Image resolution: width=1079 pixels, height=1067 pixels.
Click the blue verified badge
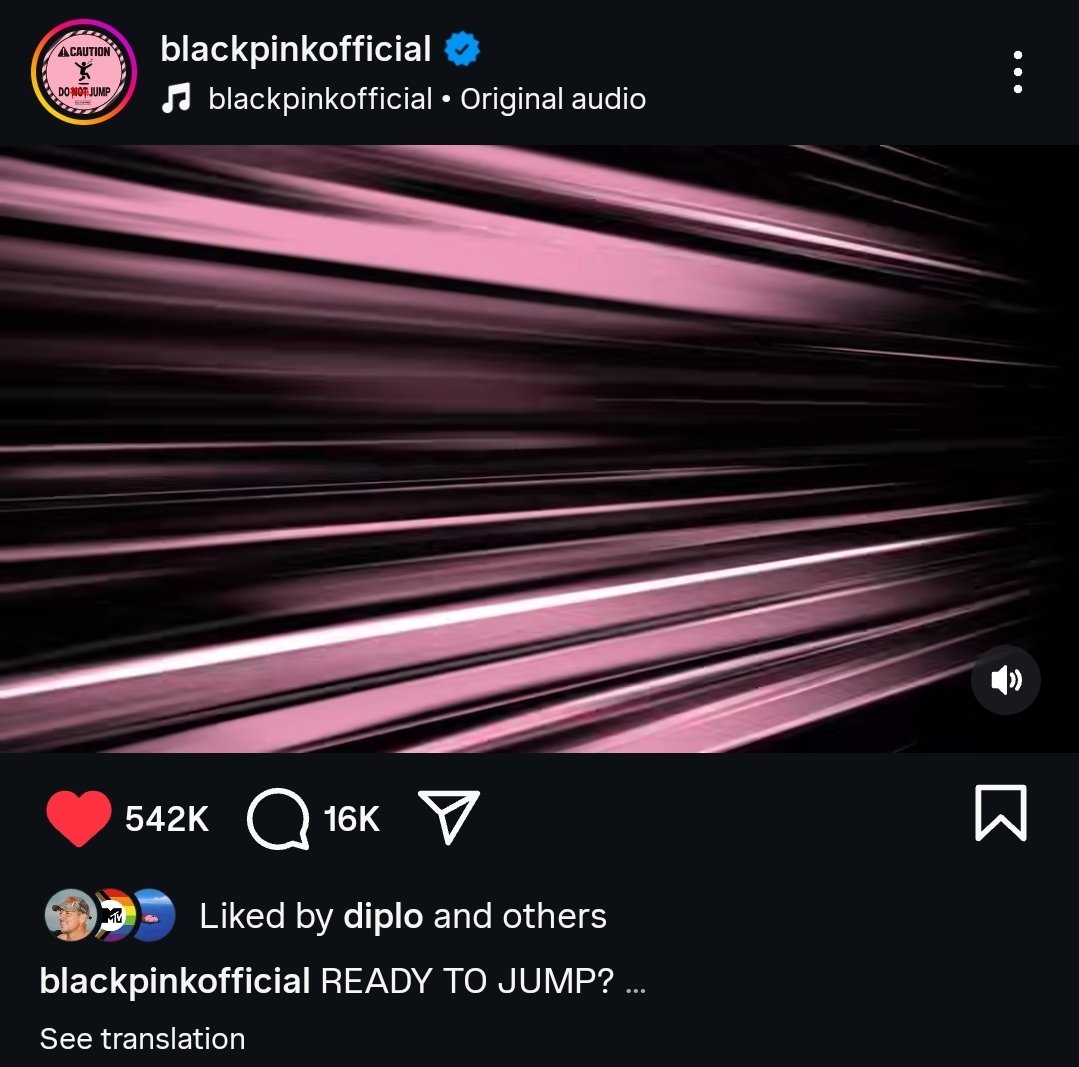coord(462,49)
